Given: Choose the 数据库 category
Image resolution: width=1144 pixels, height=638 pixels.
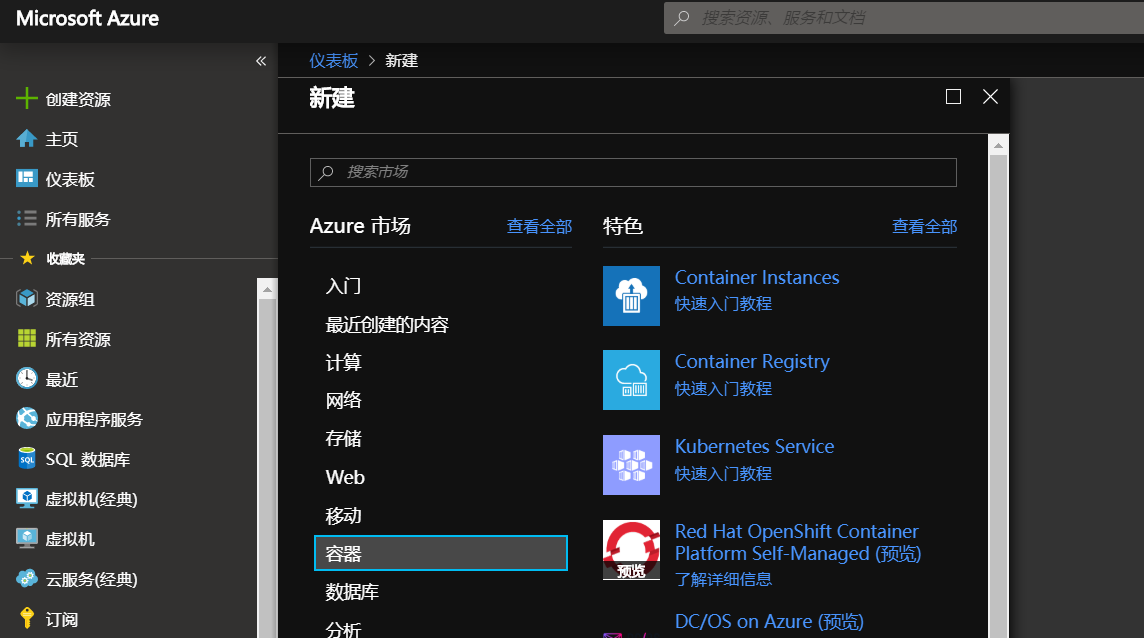Looking at the screenshot, I should (x=352, y=591).
